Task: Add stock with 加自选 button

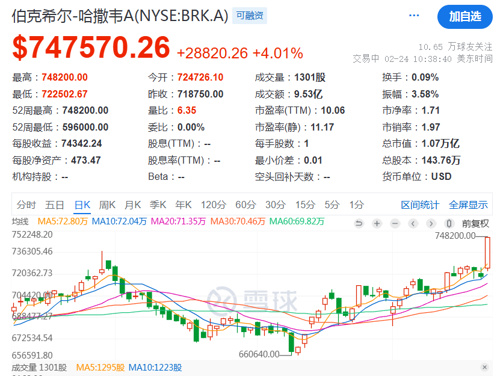Action: (x=465, y=16)
